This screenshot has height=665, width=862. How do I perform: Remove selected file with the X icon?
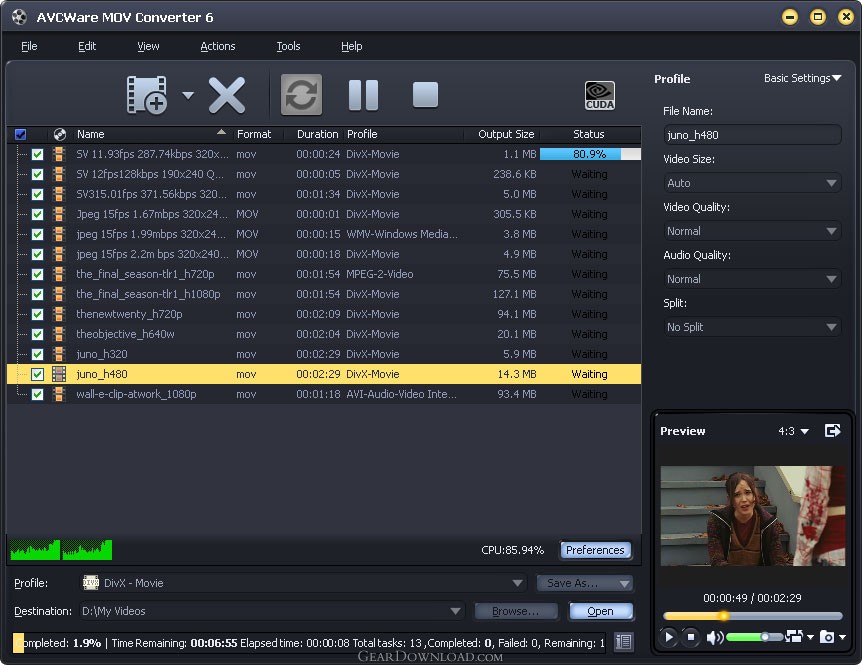click(227, 95)
